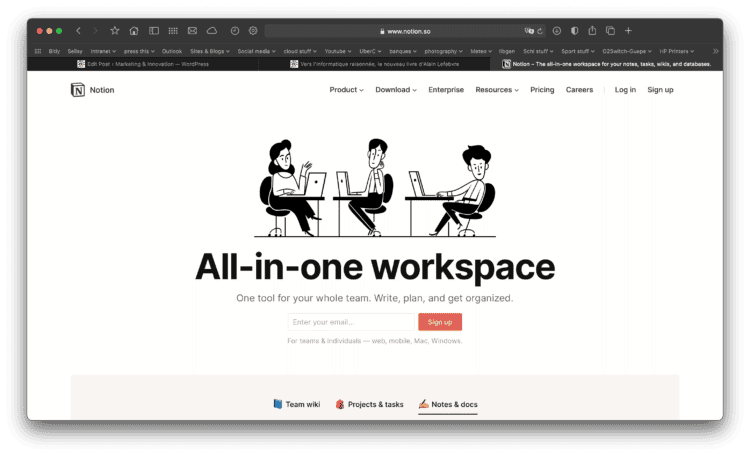Viewport: 750px width, 456px height.
Task: Select the Team wiki tab
Action: pos(297,404)
